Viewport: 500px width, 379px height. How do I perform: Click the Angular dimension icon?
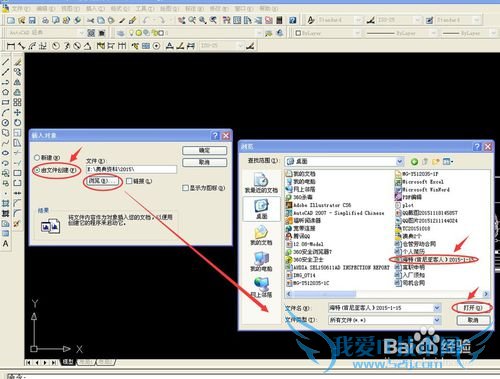pos(87,46)
